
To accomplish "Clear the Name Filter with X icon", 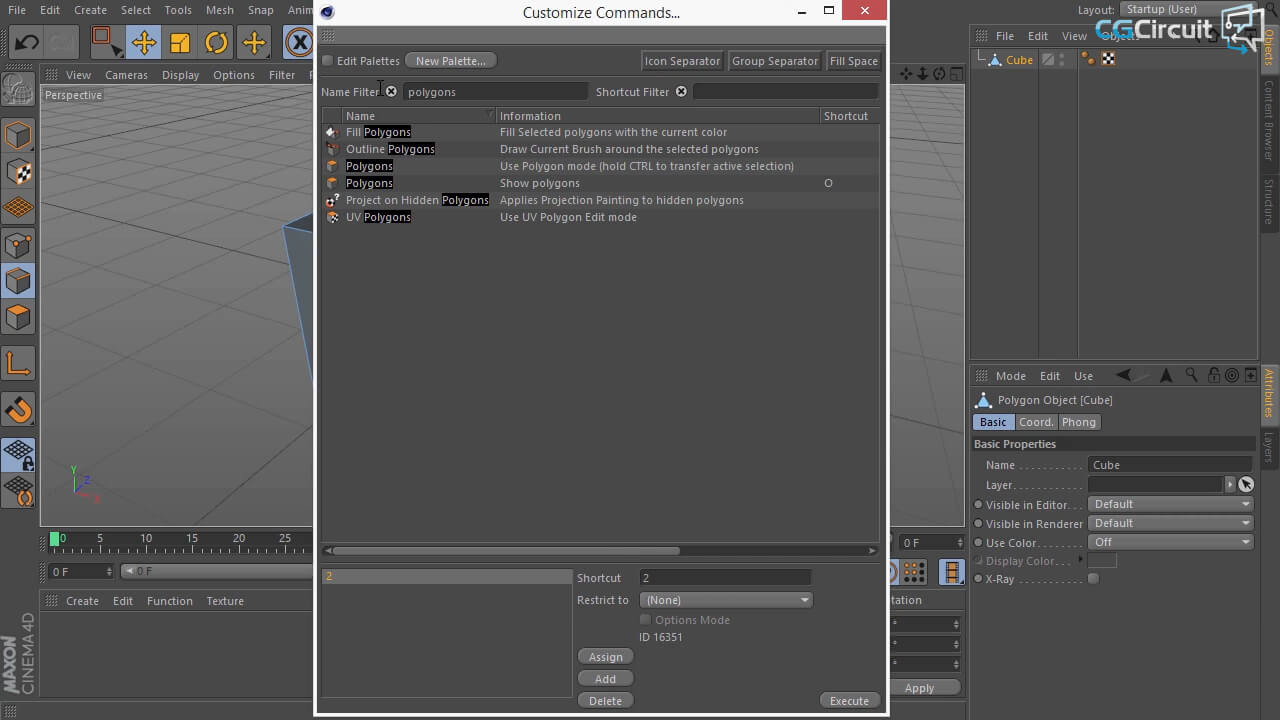I will tap(391, 91).
